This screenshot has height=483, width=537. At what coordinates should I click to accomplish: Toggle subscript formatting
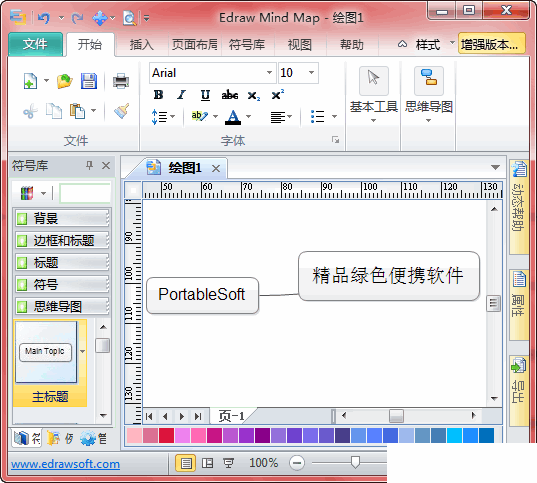coord(254,96)
